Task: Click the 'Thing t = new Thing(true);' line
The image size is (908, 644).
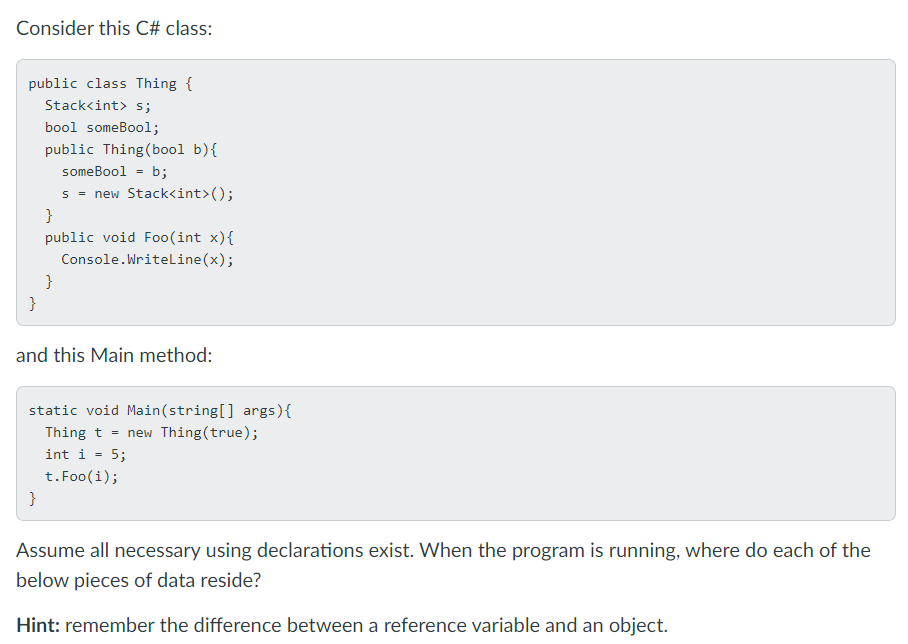Action: tap(152, 433)
